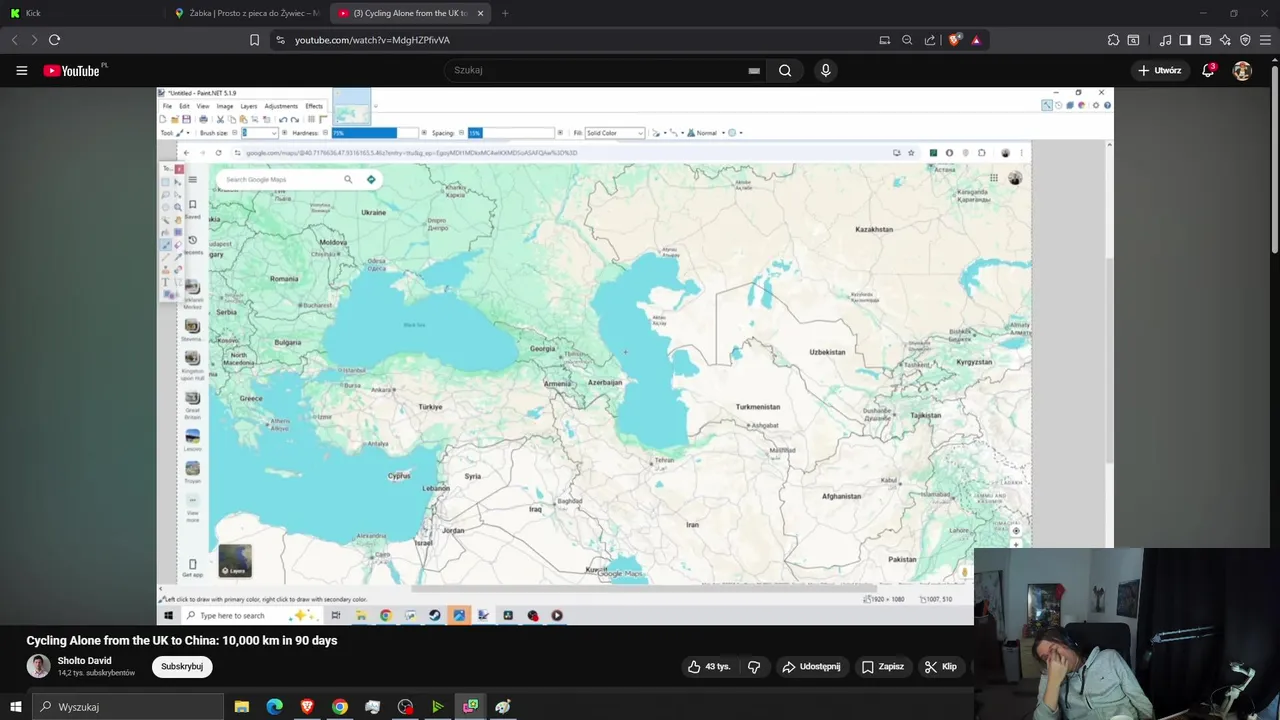Open the Paint palette app in taskbar
The height and width of the screenshot is (720, 1280).
pos(503,707)
